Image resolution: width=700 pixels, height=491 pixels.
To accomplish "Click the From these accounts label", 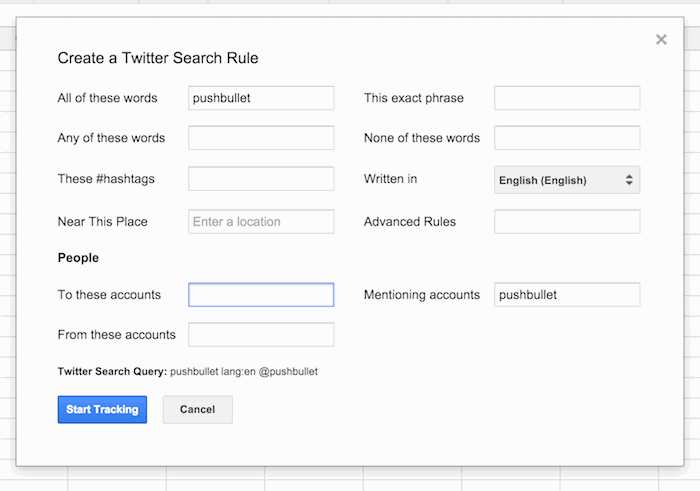I will 117,334.
